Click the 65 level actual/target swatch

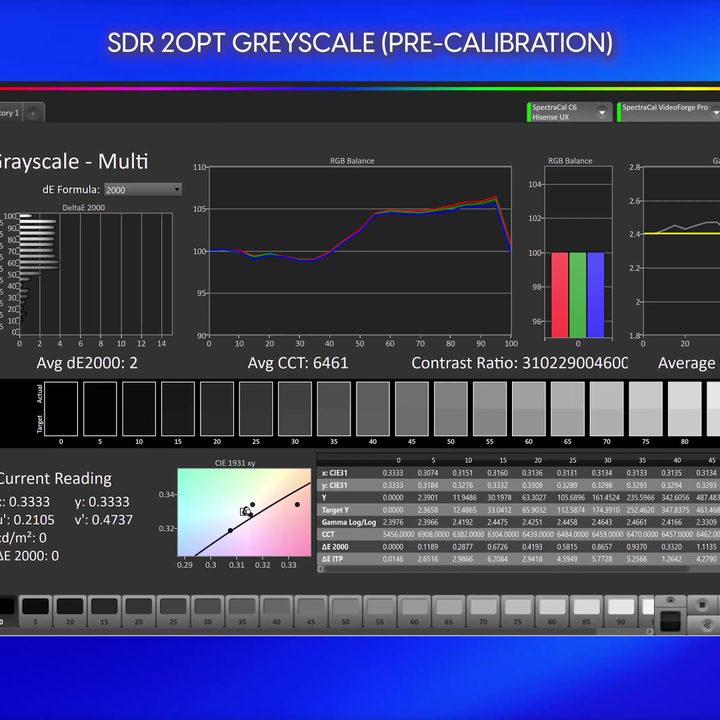tap(568, 409)
